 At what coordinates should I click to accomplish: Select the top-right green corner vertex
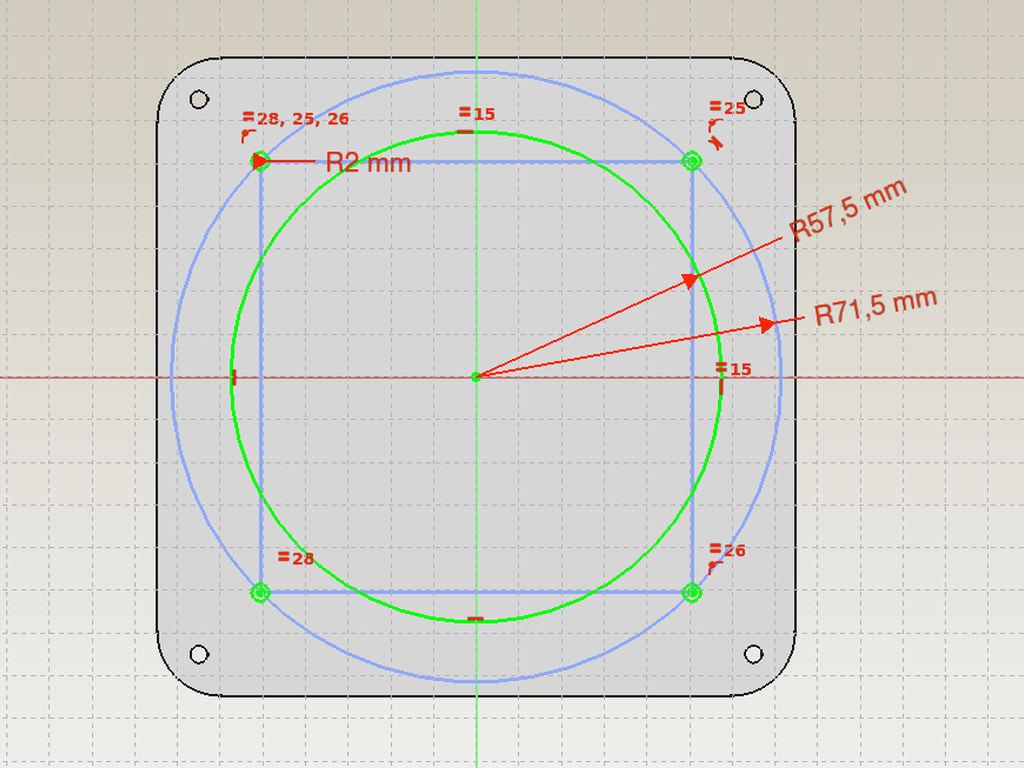(694, 160)
